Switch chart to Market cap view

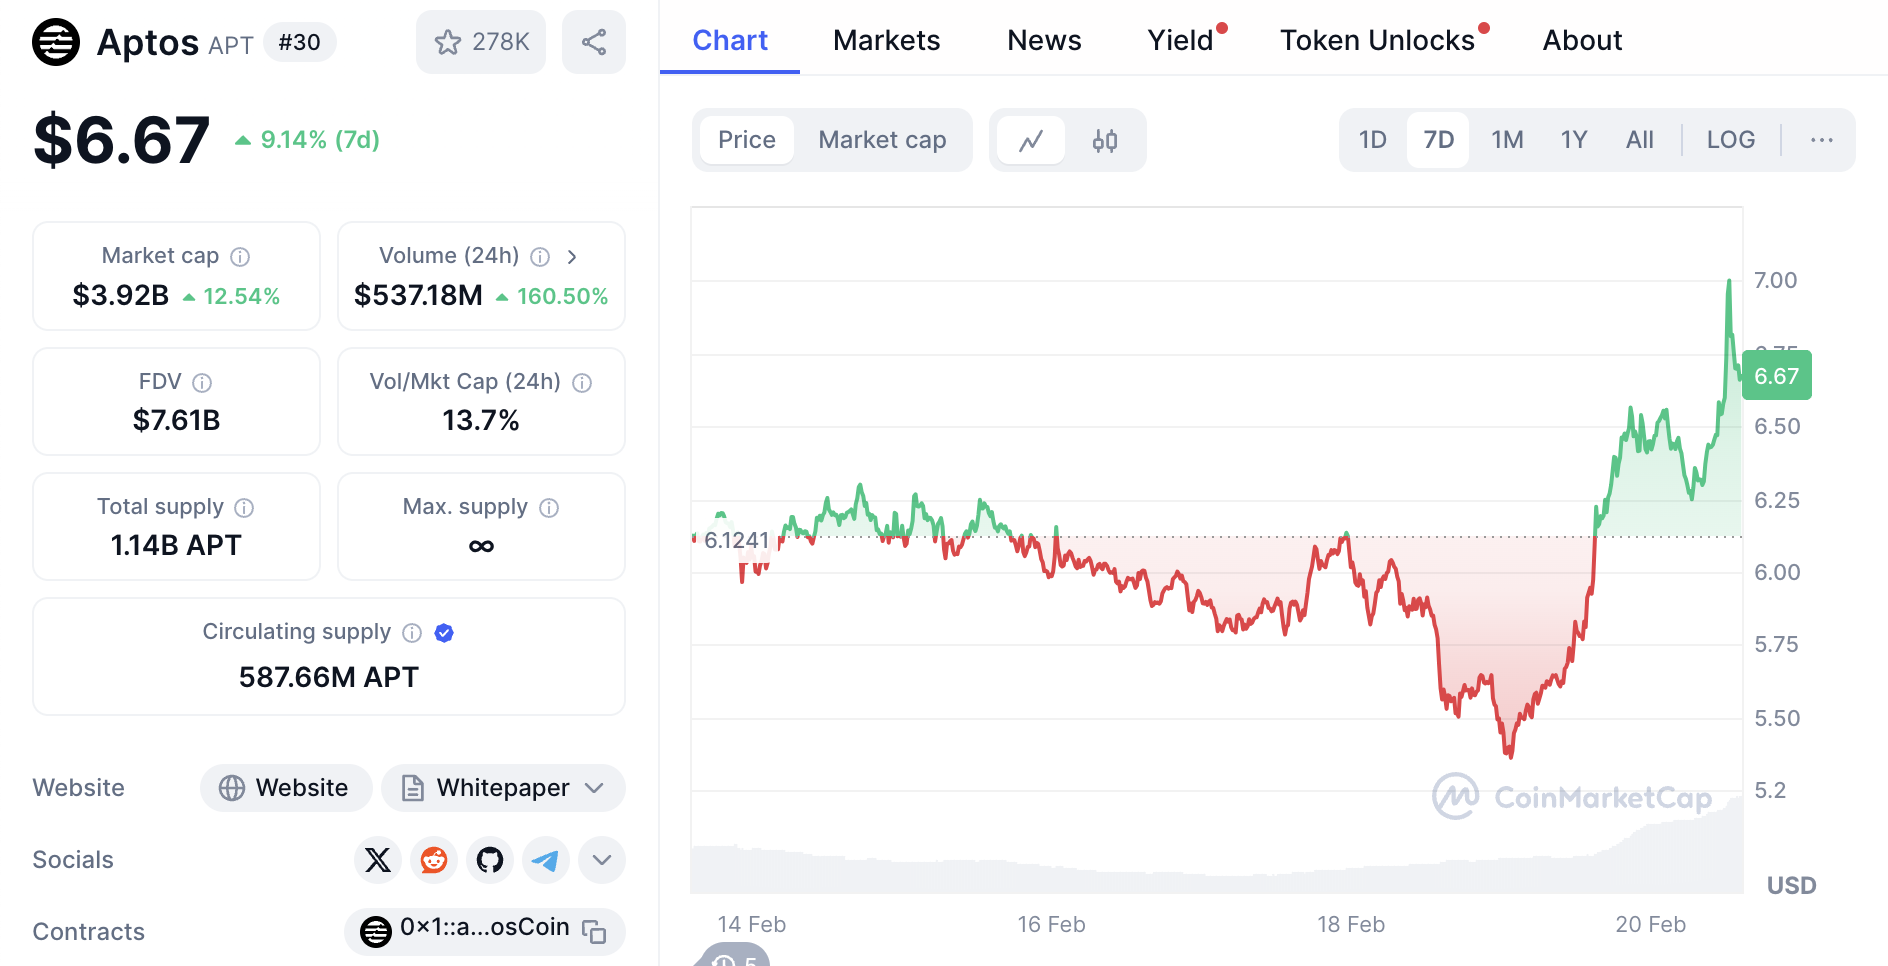pos(882,140)
